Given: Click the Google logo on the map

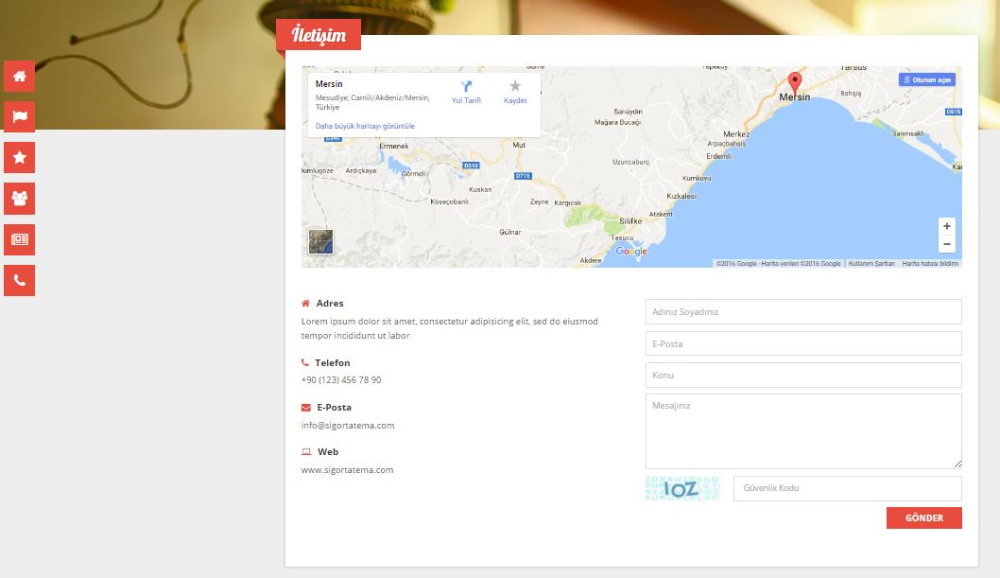Looking at the screenshot, I should click(x=631, y=251).
